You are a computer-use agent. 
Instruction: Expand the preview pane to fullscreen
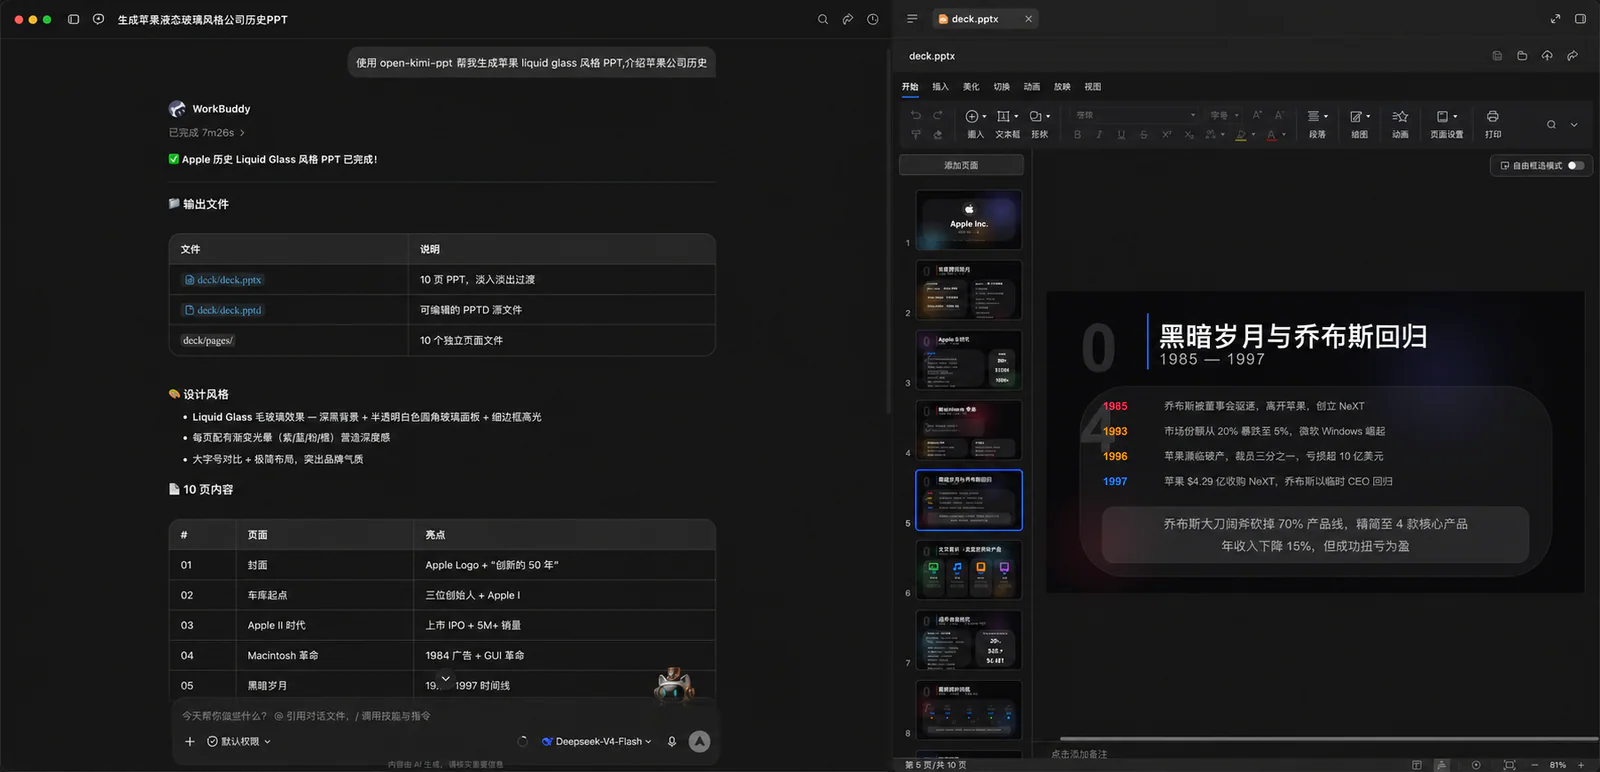1555,19
